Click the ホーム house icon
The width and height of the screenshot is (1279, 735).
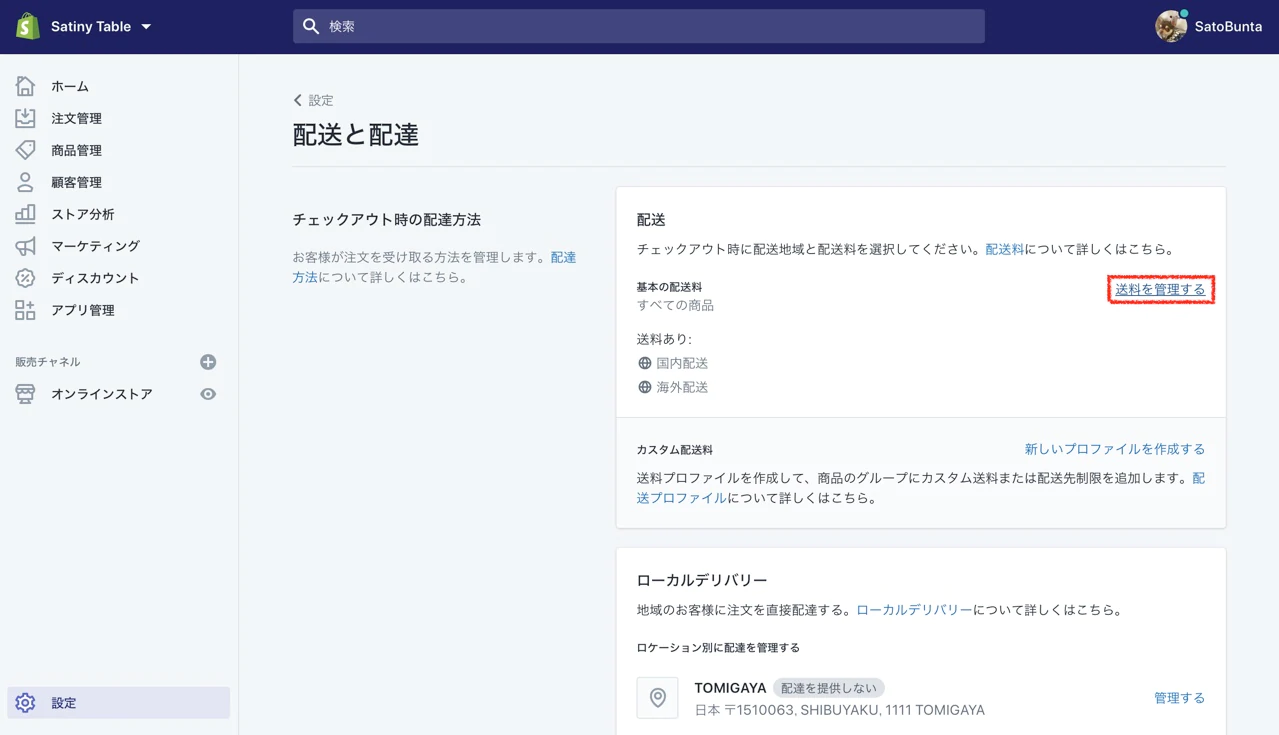[25, 86]
